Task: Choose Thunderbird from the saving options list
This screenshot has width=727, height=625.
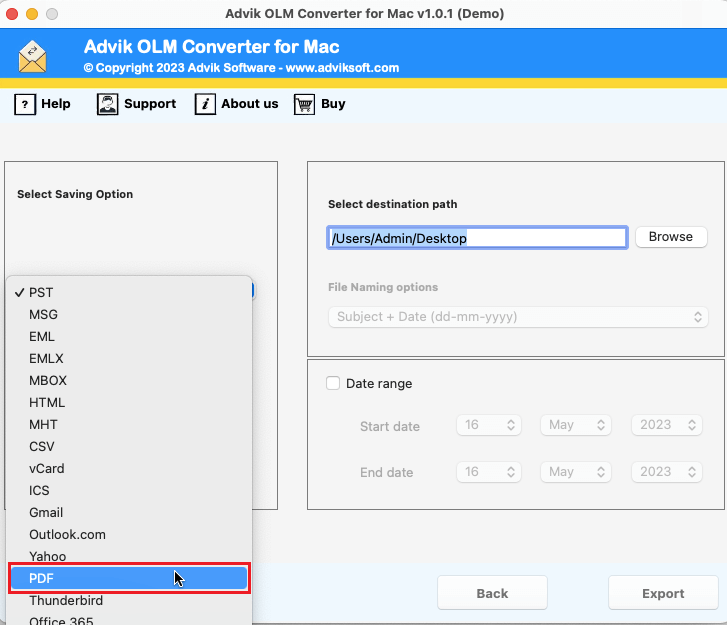Action: 129,600
